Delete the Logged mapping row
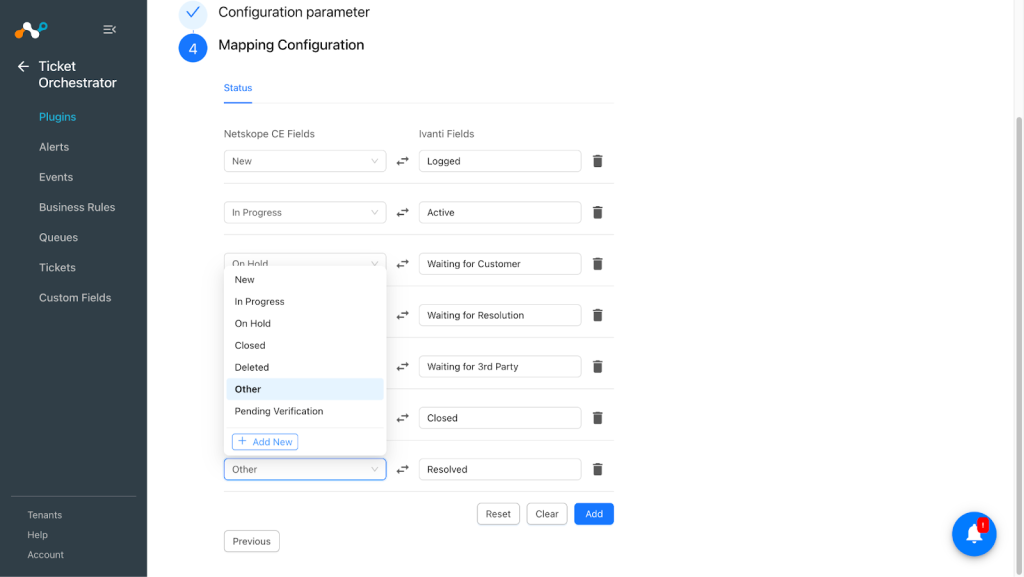 tap(598, 161)
